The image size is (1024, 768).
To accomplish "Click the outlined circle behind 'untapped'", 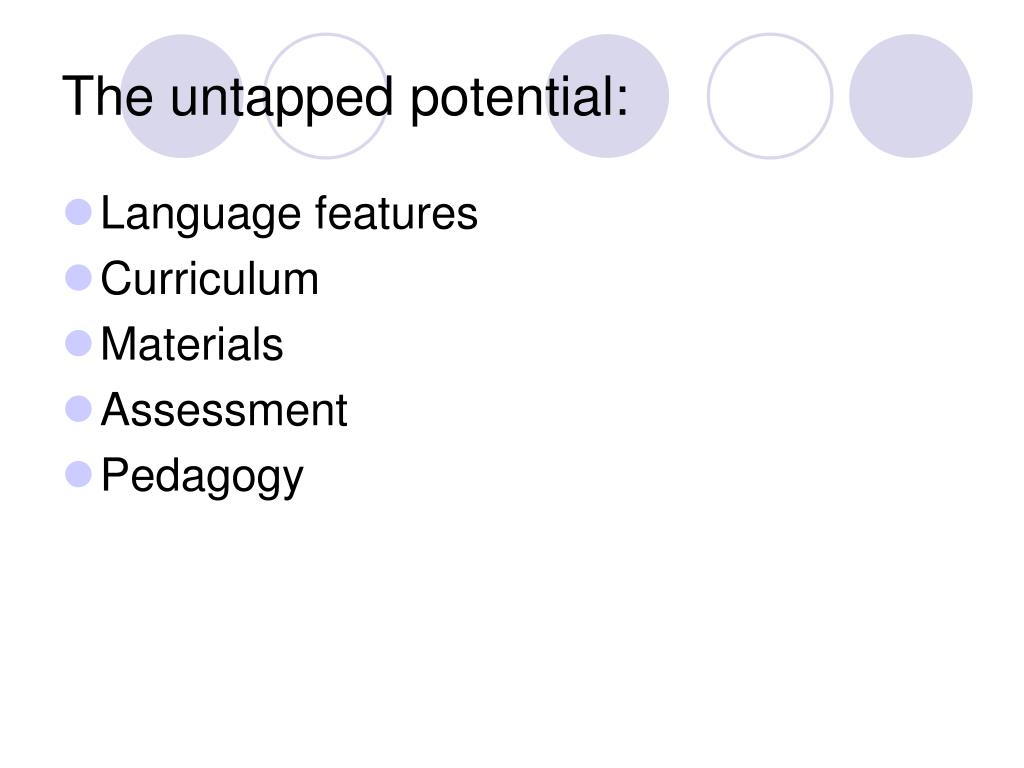I will tap(326, 96).
